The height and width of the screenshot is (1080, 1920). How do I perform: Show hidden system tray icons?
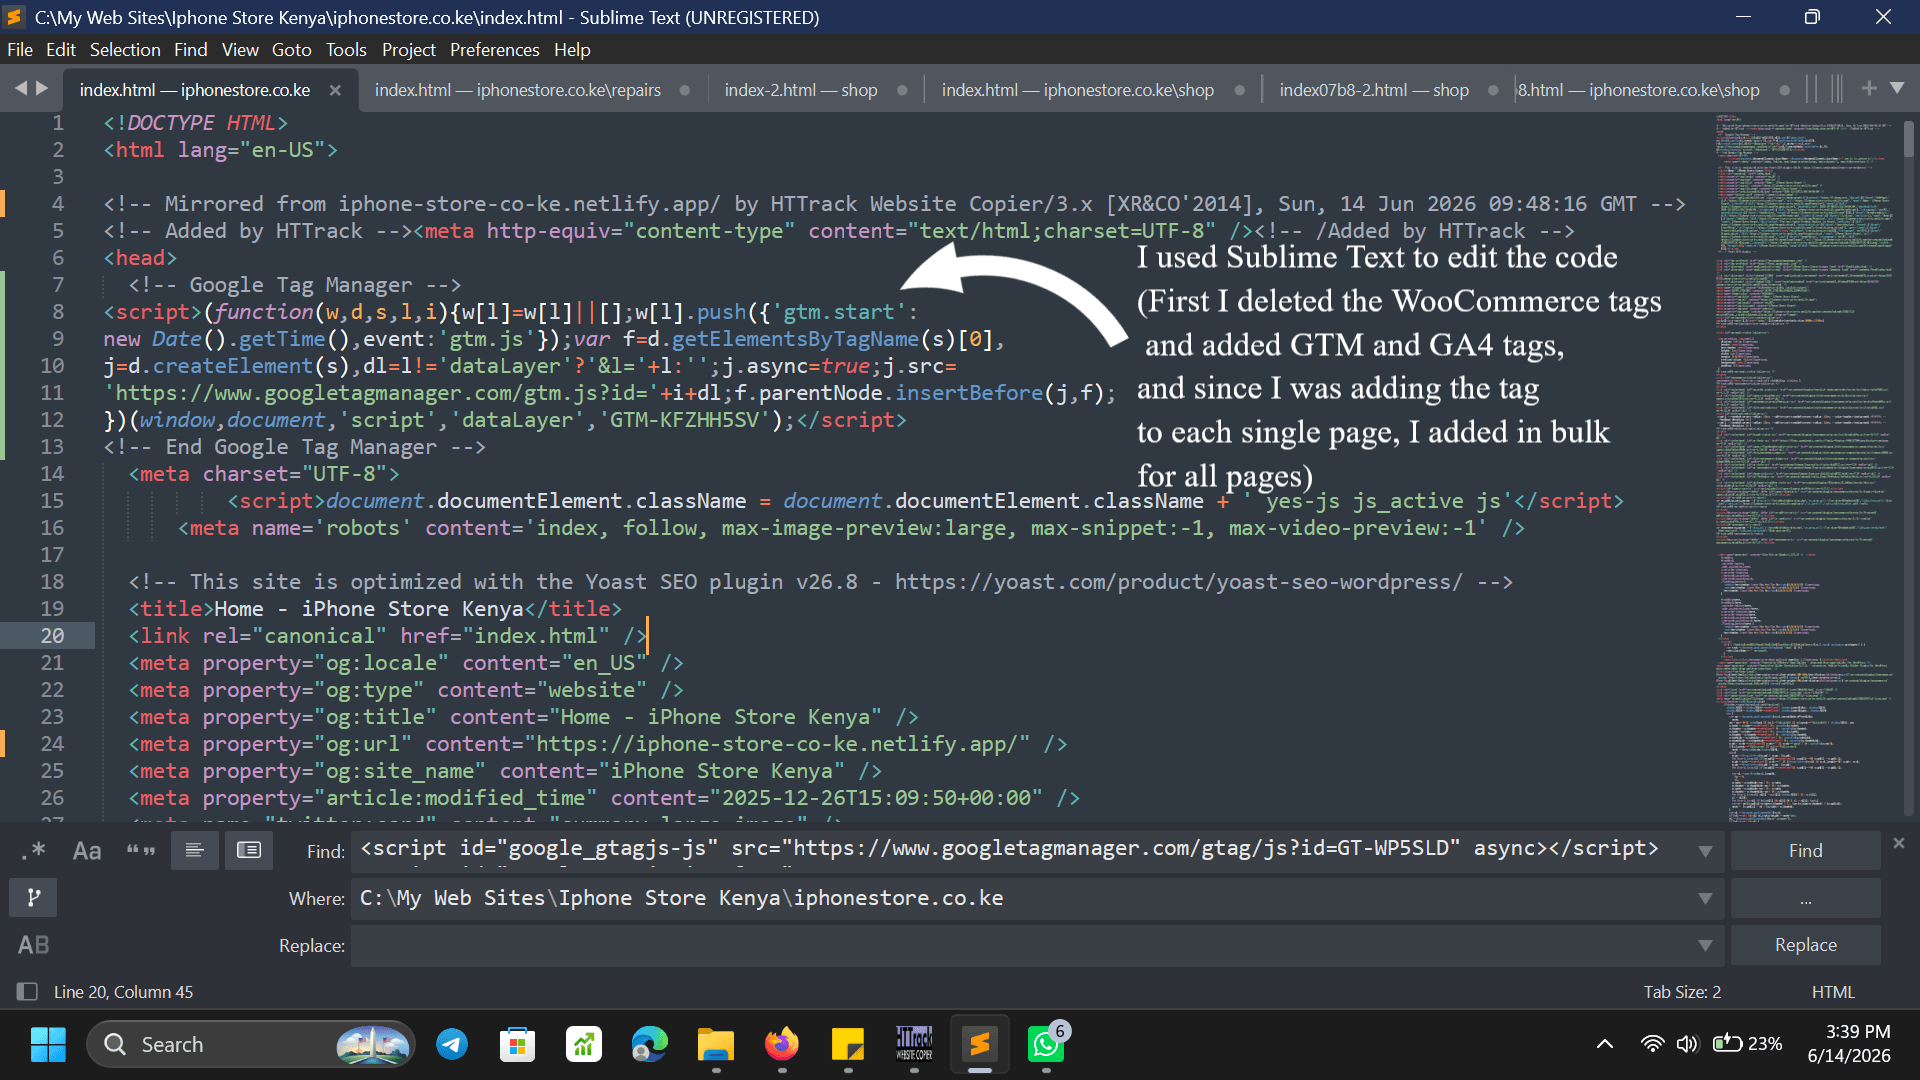point(1604,1044)
